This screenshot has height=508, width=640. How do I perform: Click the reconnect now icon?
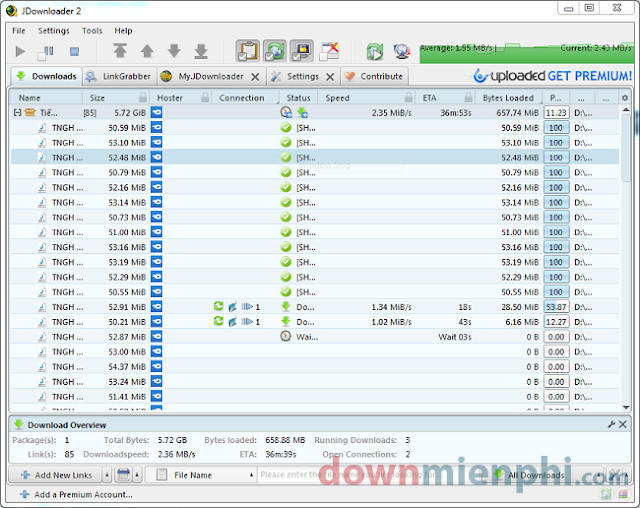pos(375,51)
